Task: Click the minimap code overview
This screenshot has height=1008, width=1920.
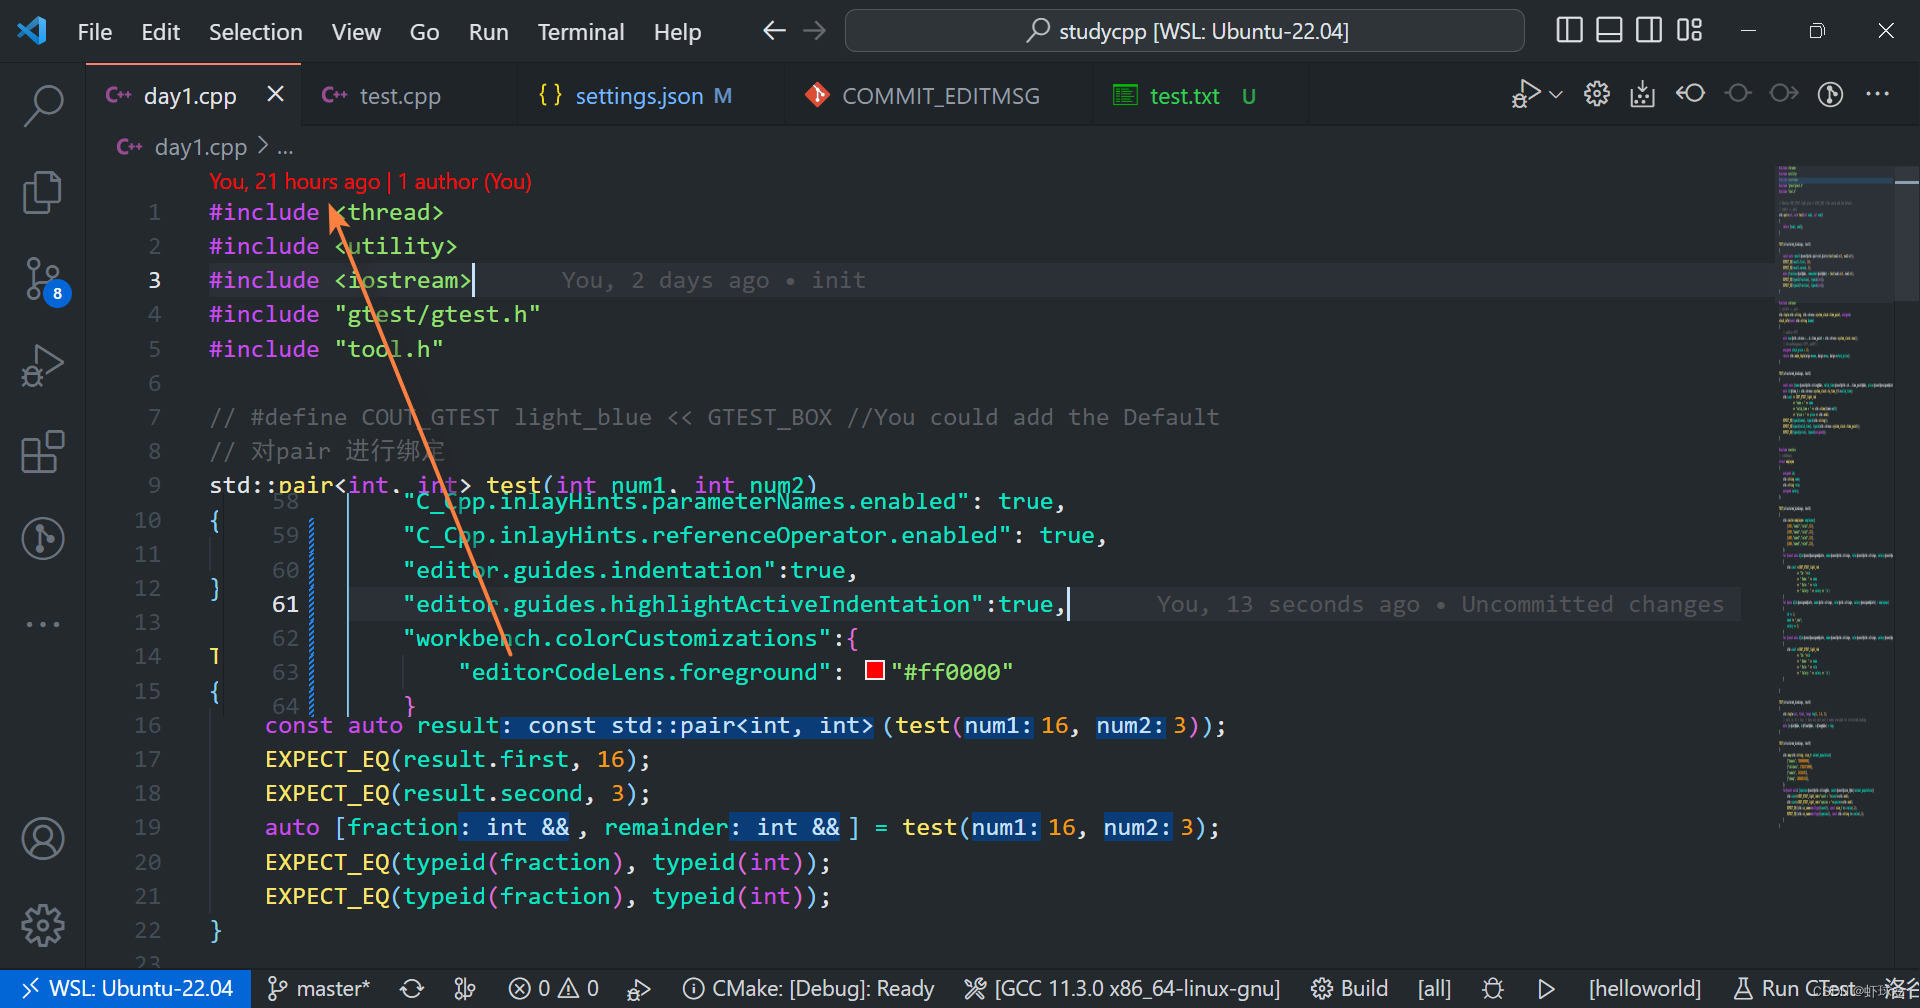Action: (x=1835, y=498)
